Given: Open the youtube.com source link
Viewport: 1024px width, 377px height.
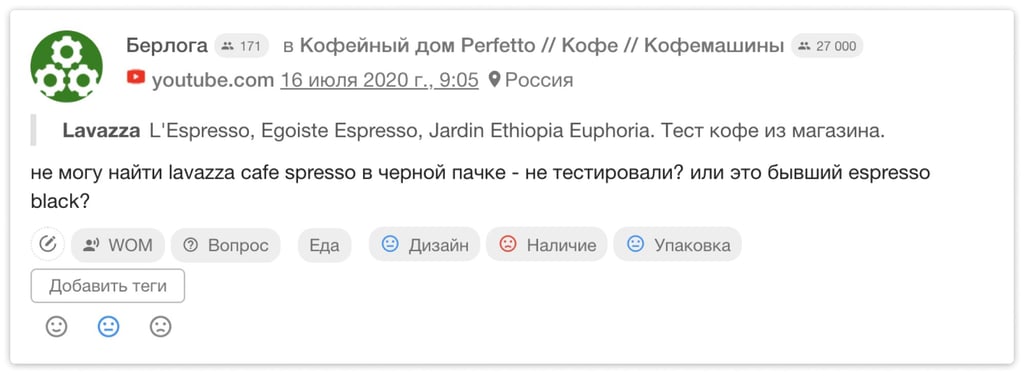Looking at the screenshot, I should [213, 80].
